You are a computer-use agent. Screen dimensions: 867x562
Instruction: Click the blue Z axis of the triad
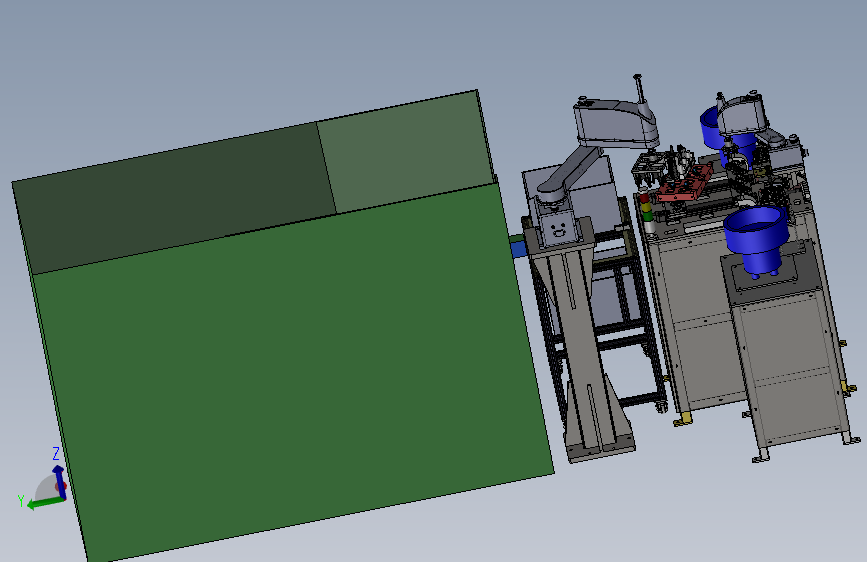59,481
